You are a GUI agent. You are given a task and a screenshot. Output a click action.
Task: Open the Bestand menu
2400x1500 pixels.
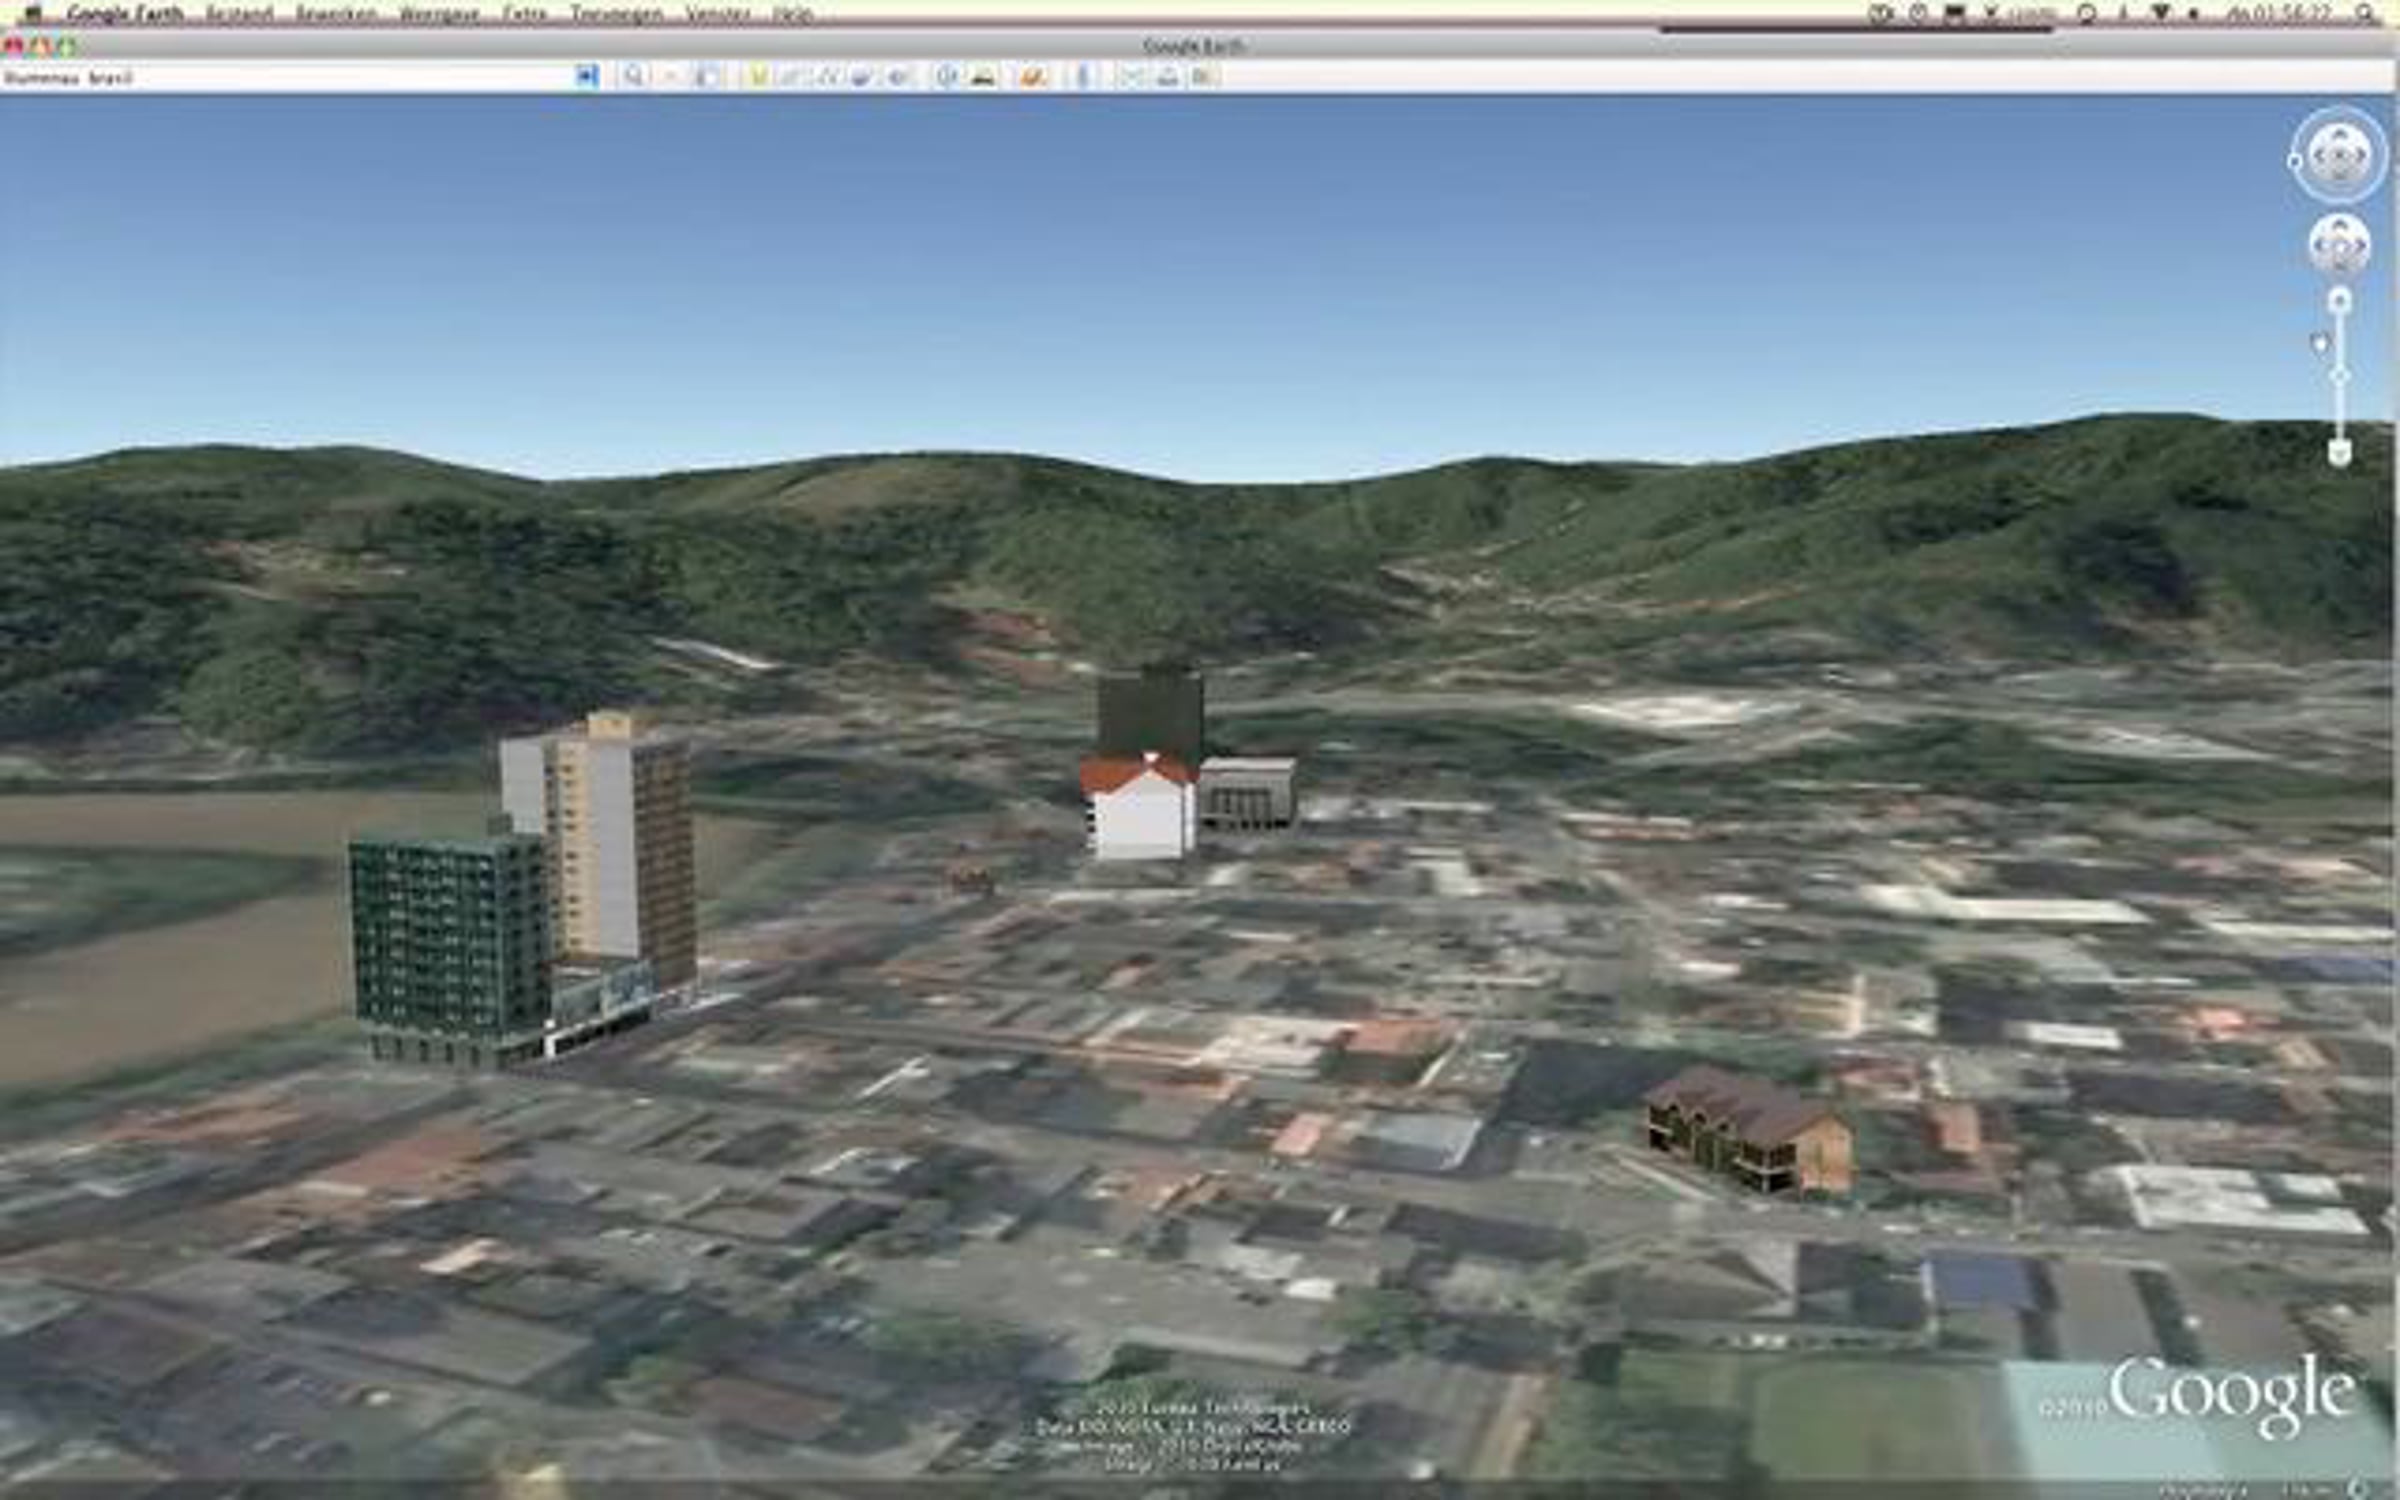coord(238,14)
